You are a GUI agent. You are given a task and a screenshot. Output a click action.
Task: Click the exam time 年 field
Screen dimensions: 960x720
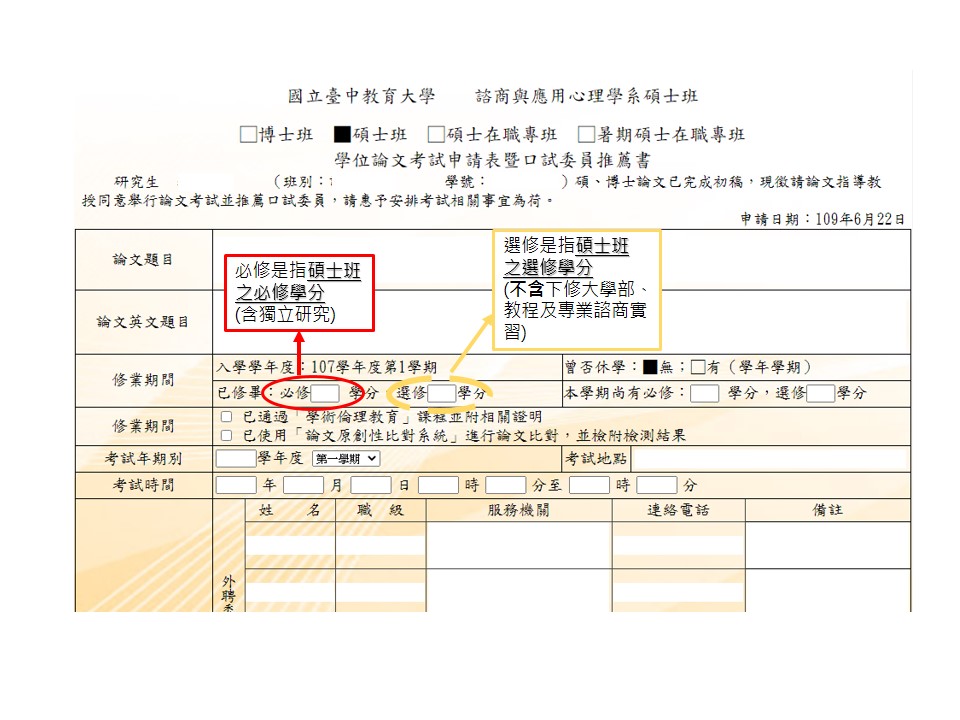click(x=236, y=485)
